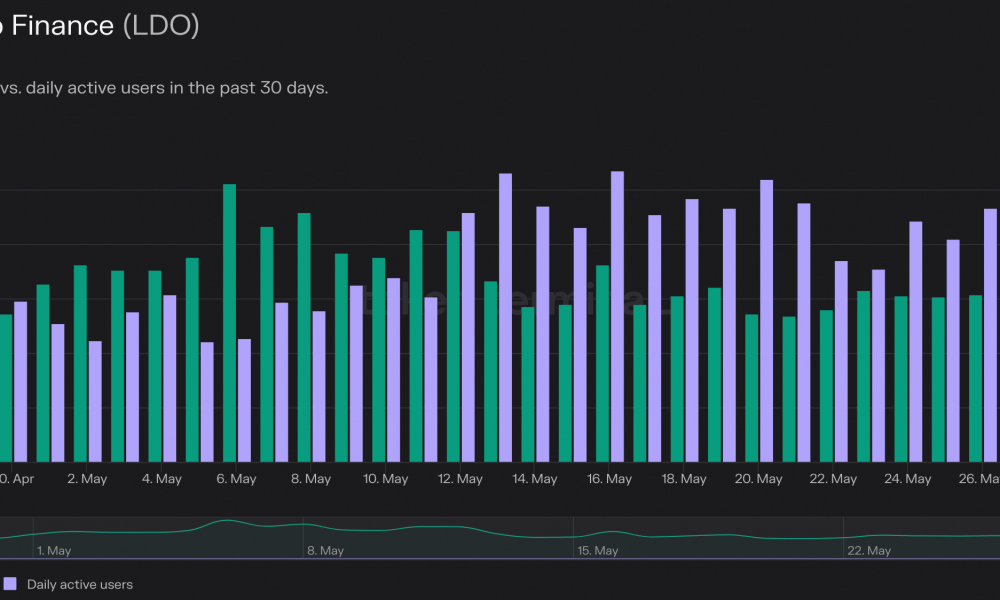Click the purple bar for 10. May
Image resolution: width=1000 pixels, height=600 pixels.
pos(393,370)
